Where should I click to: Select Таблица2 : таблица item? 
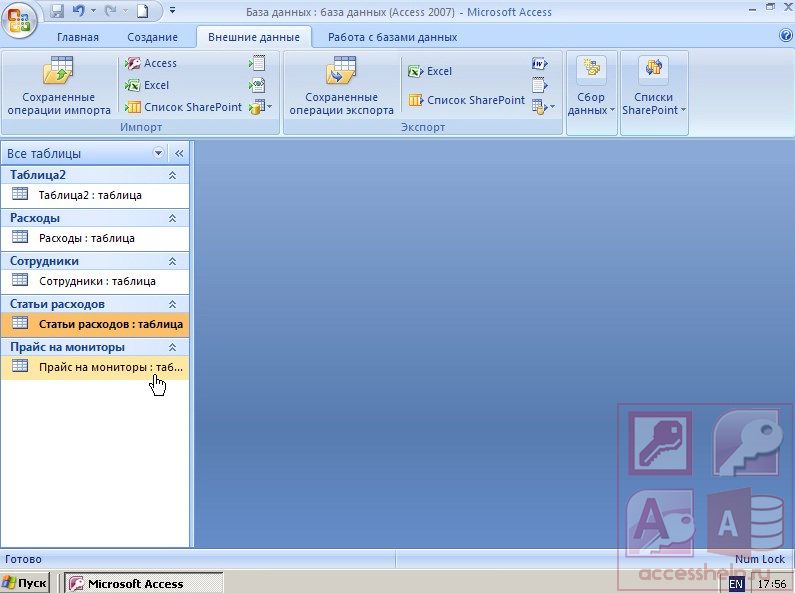pos(95,195)
